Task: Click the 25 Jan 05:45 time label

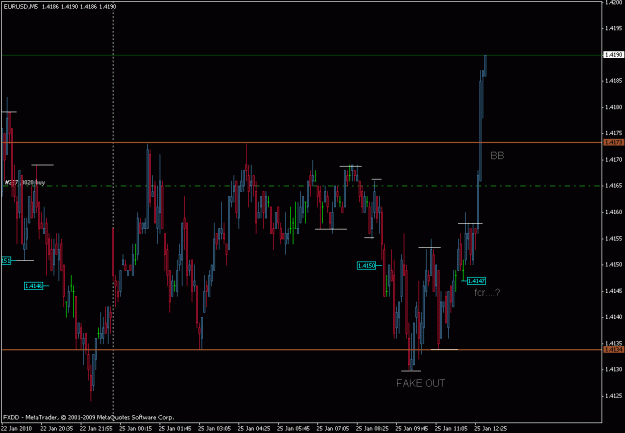Action: (293, 429)
